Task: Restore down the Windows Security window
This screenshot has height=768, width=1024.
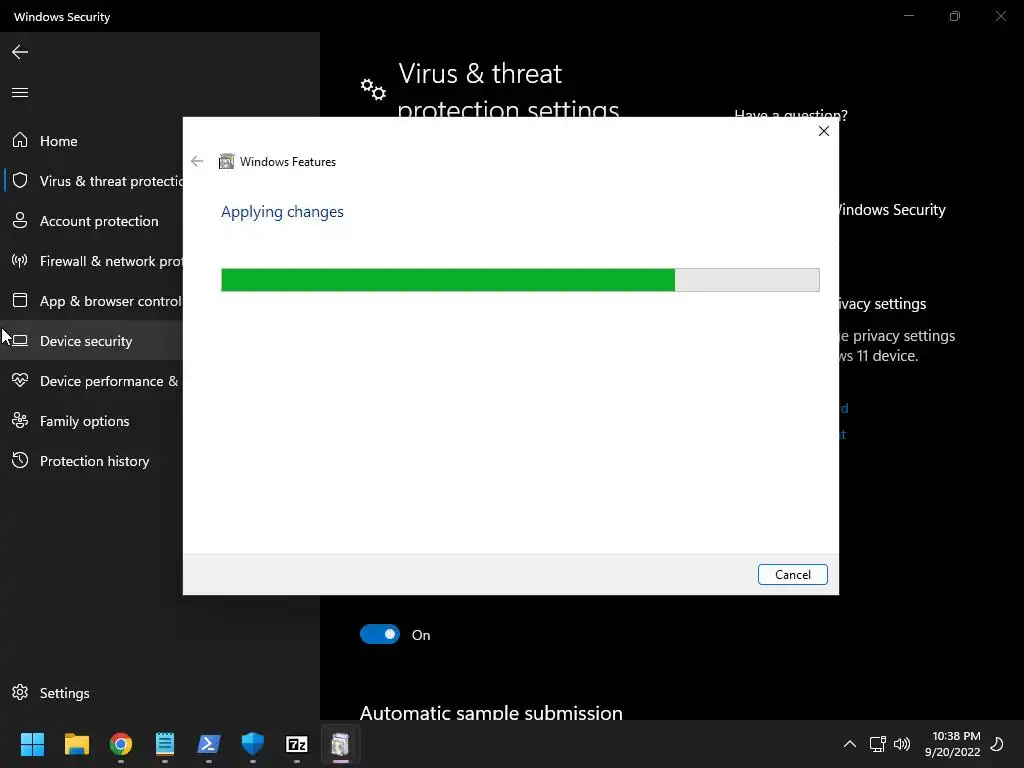Action: pos(955,16)
